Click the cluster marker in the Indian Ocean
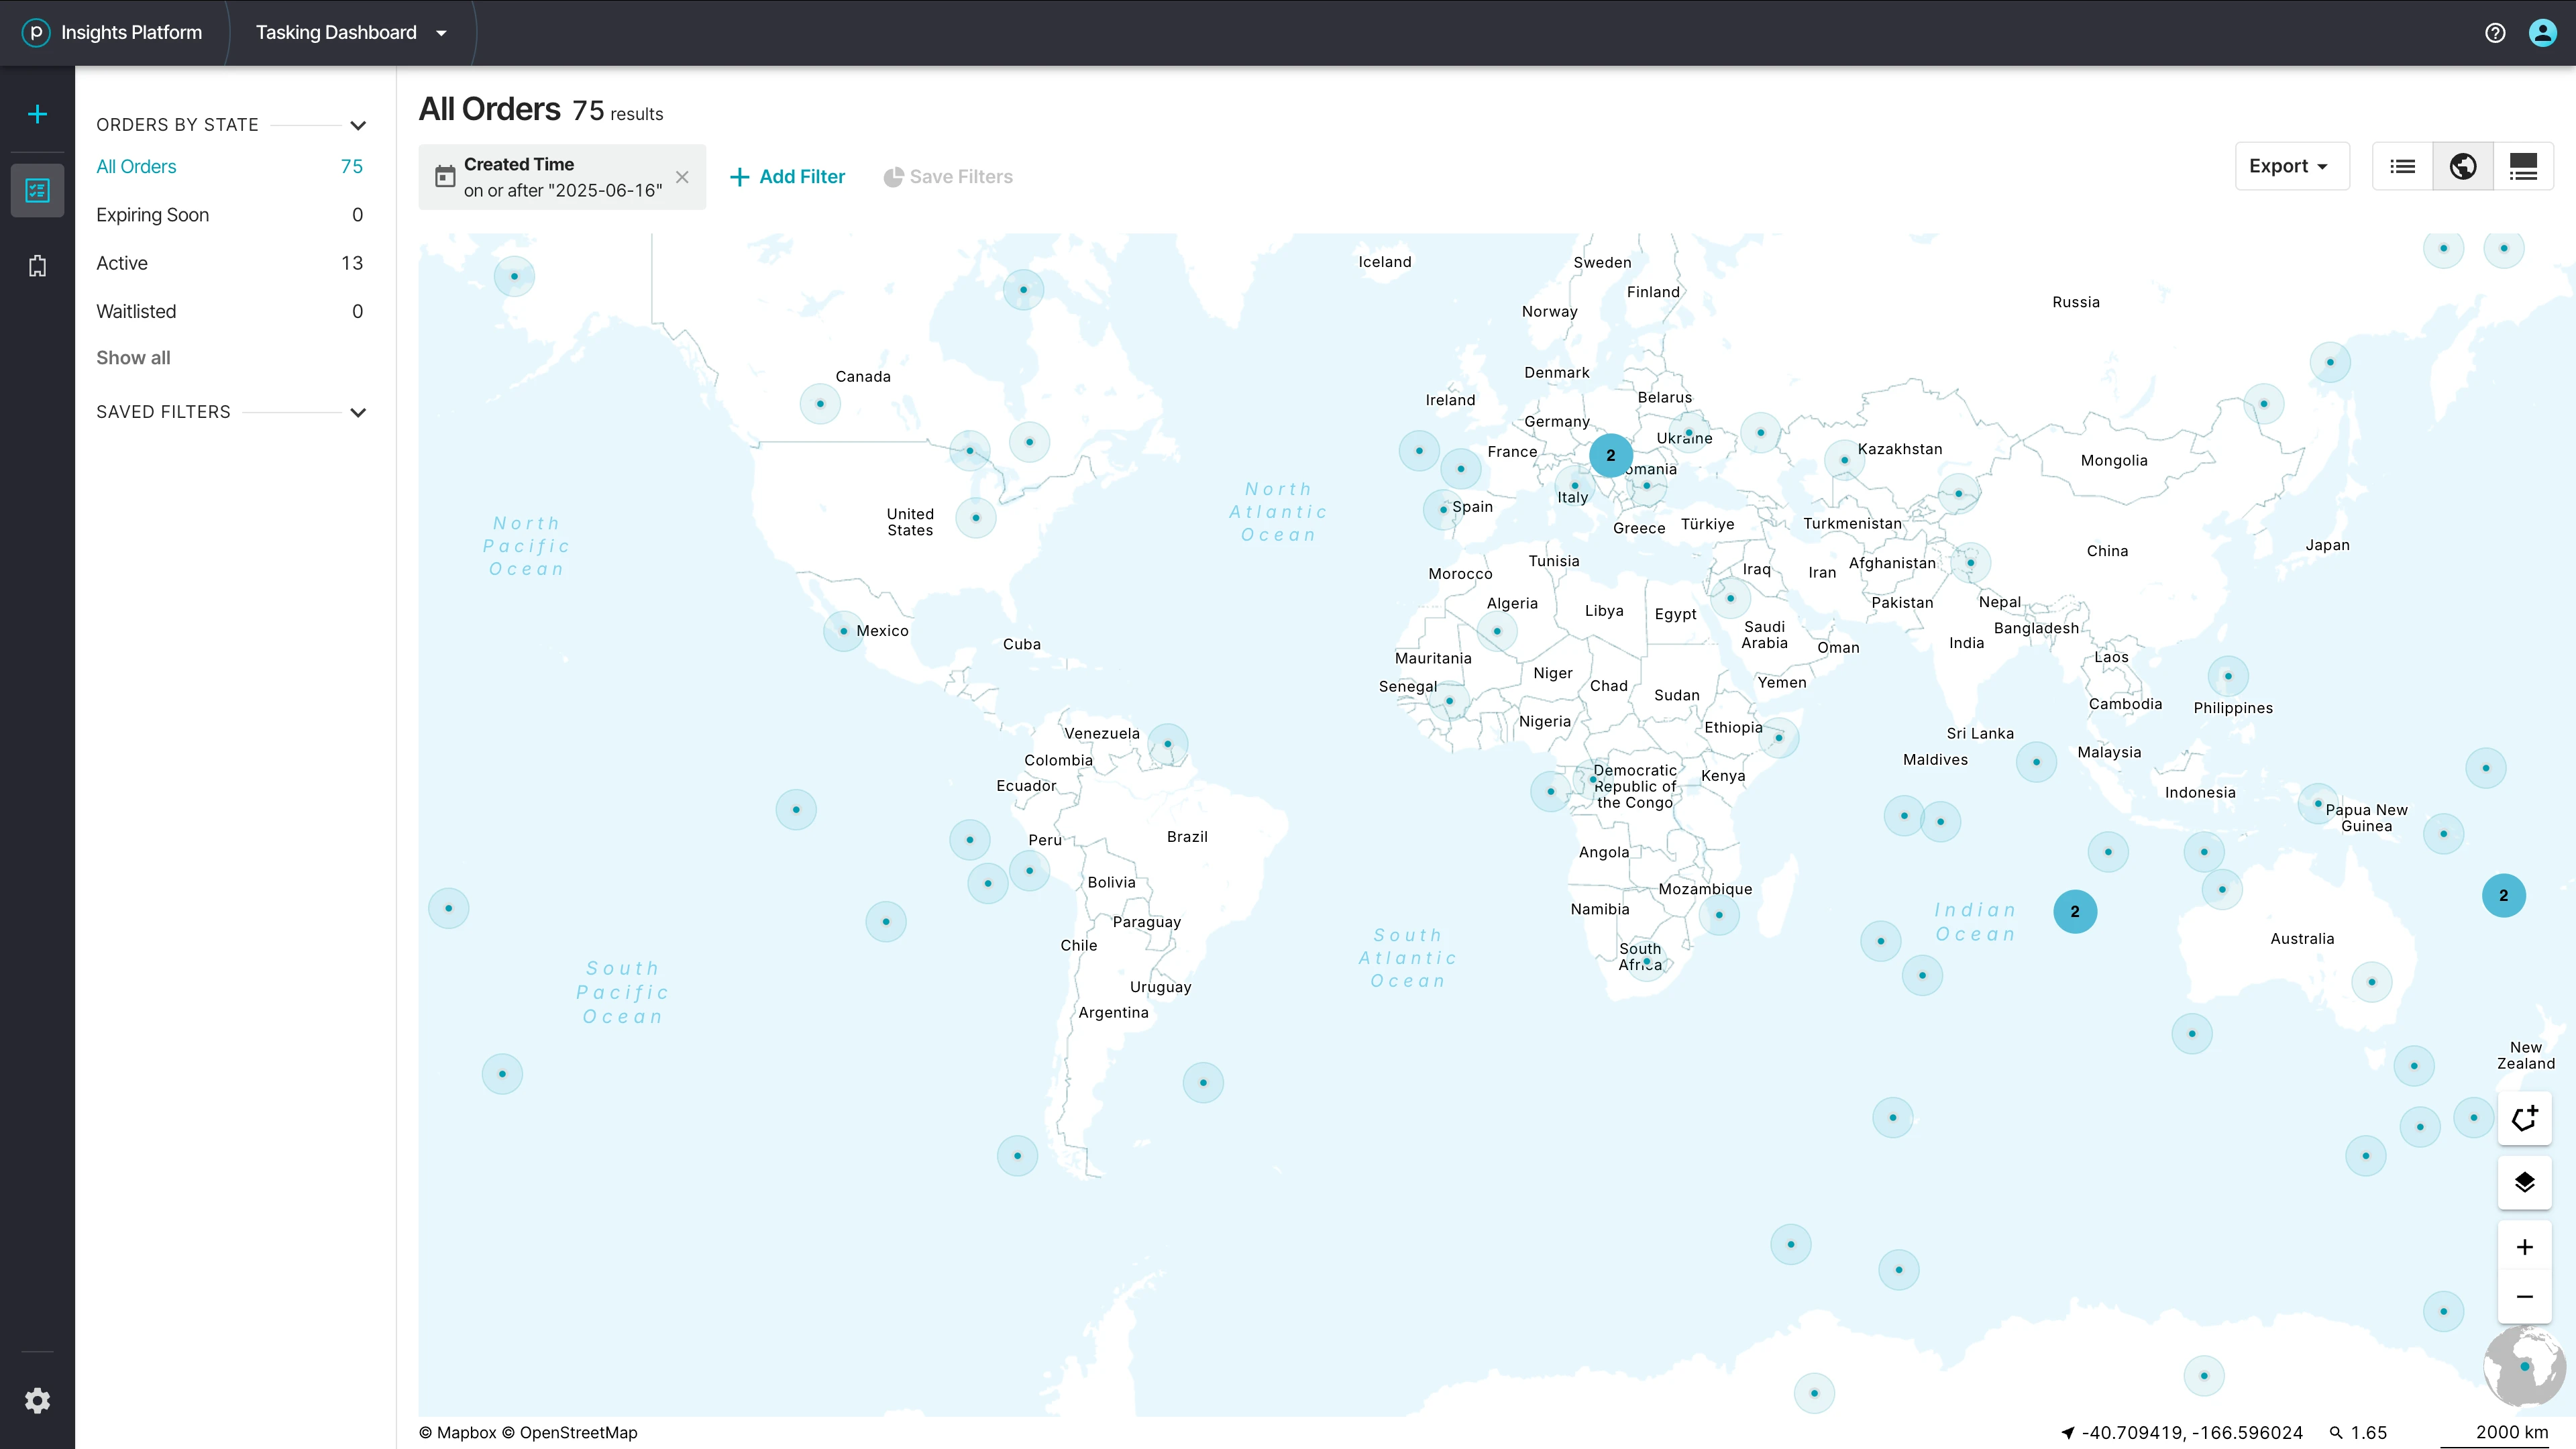The width and height of the screenshot is (2576, 1449). click(x=2075, y=911)
